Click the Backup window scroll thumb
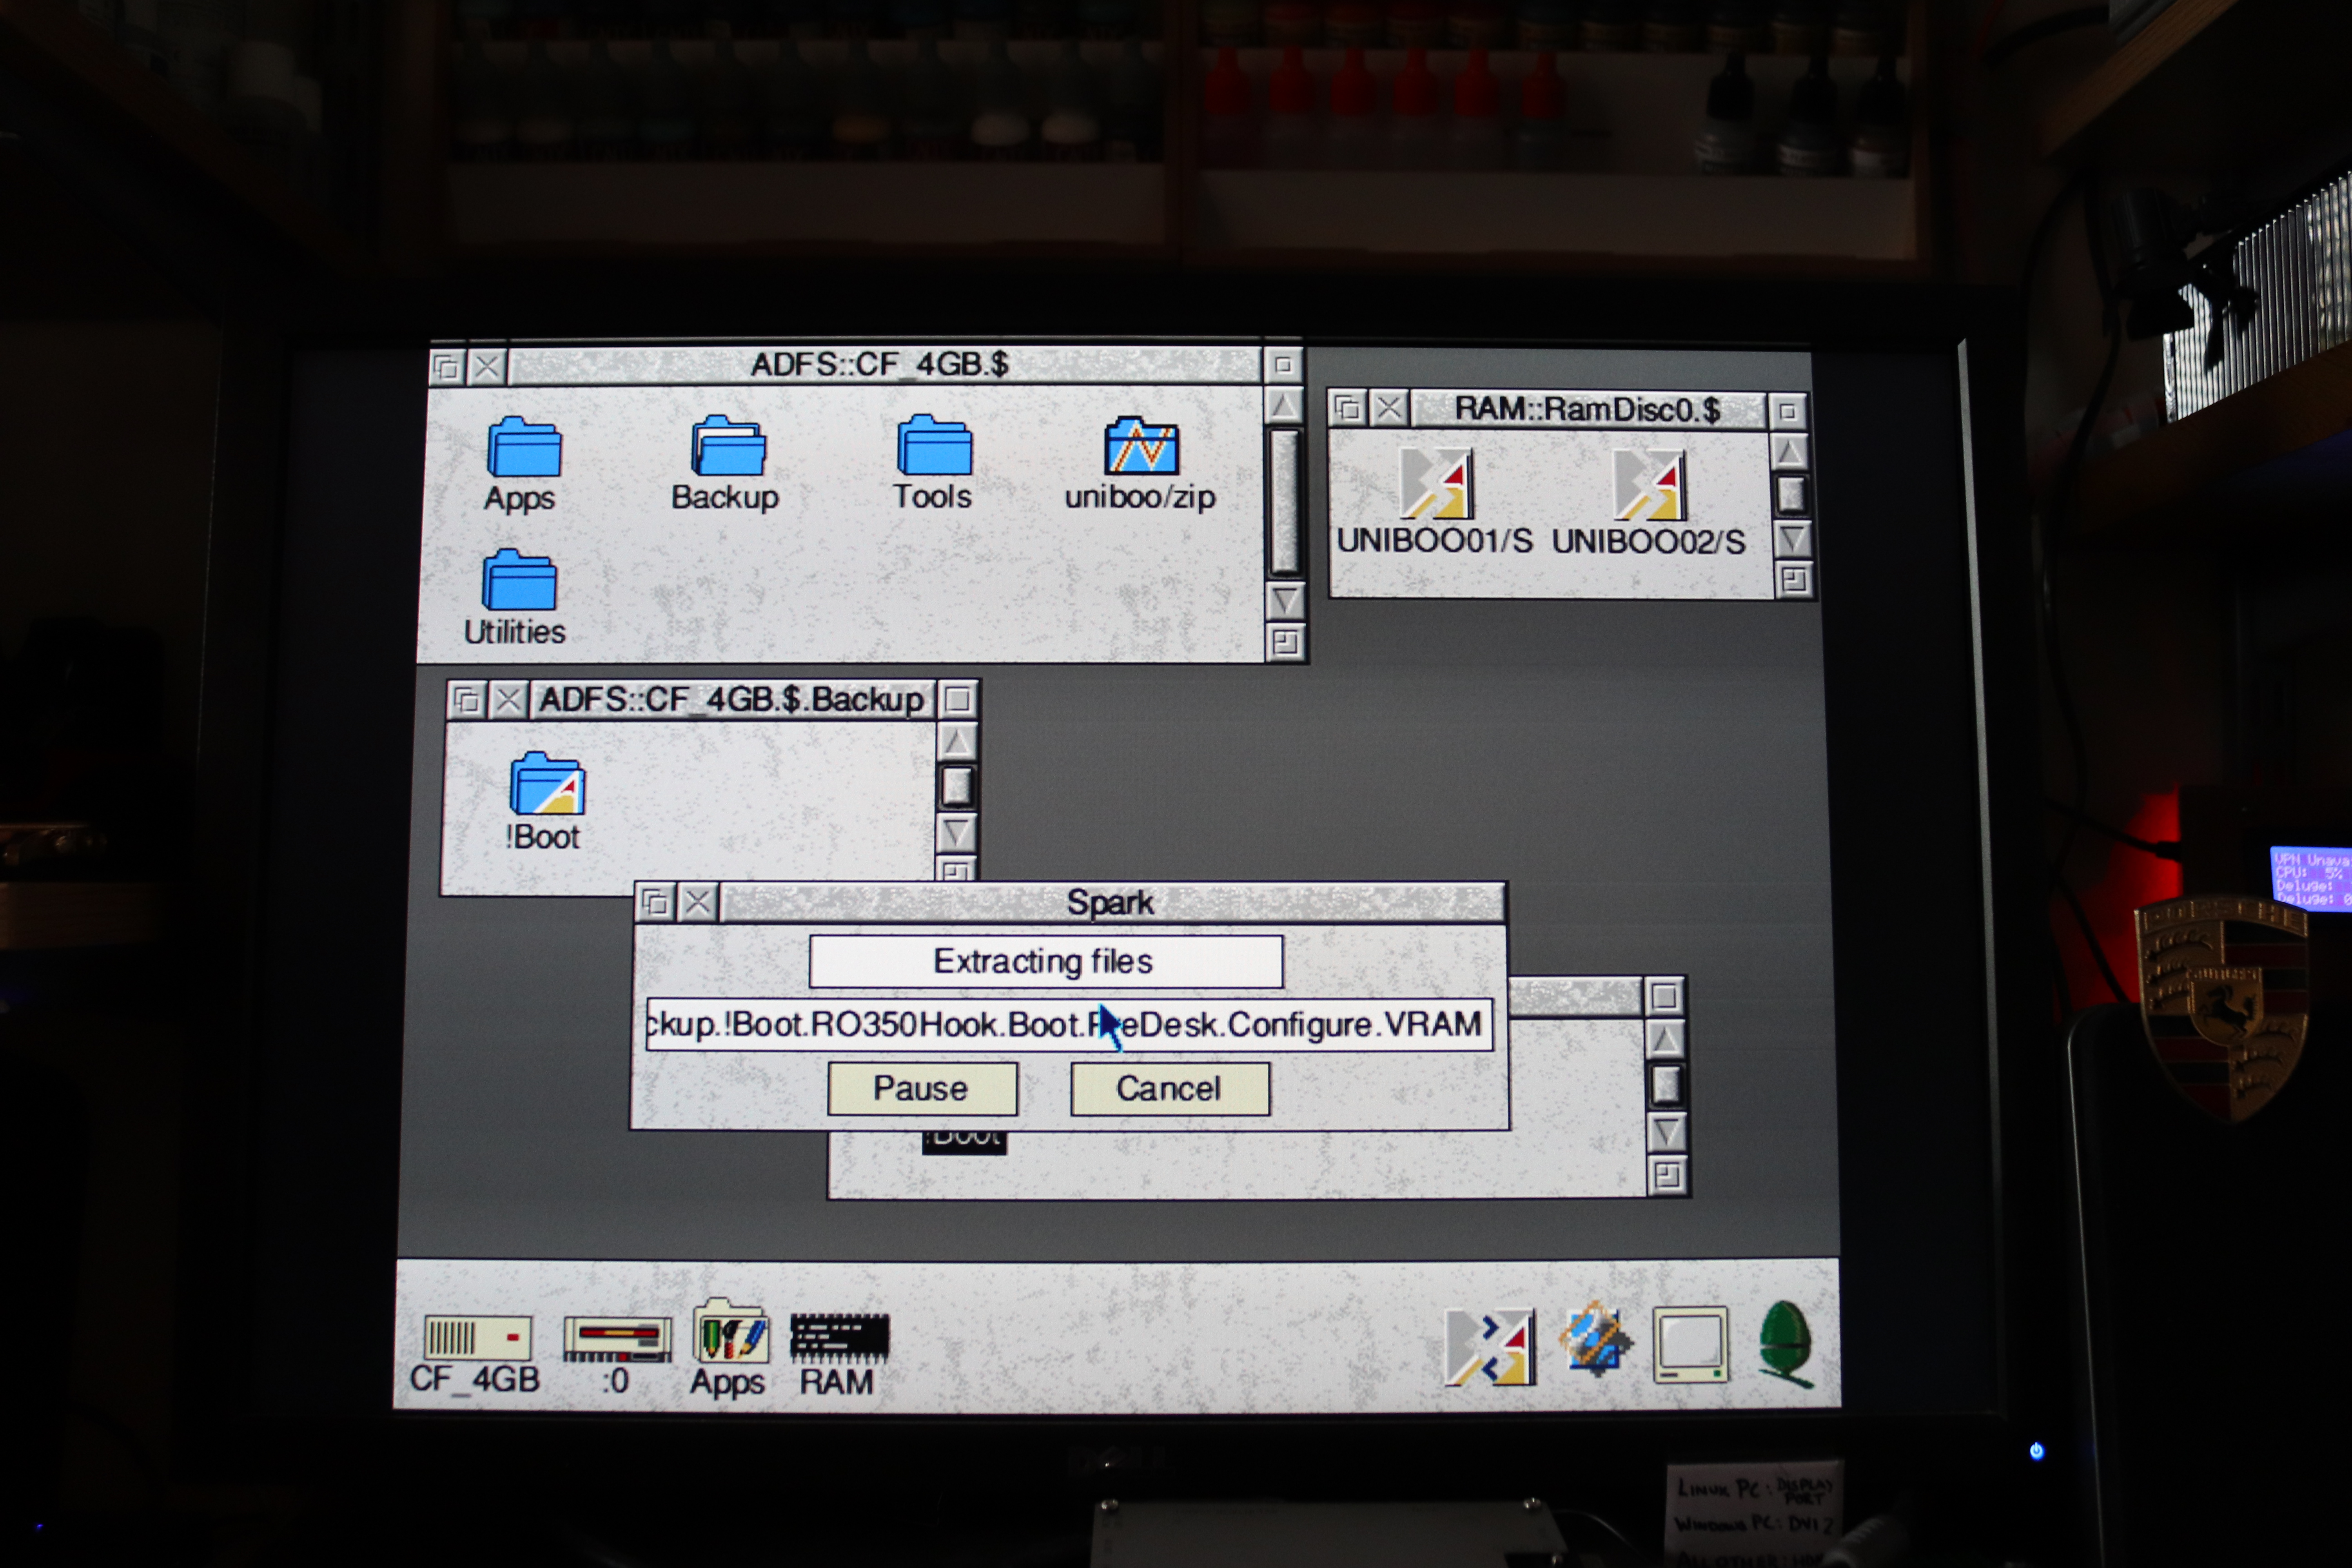Viewport: 2352px width, 1568px height. pos(957,787)
